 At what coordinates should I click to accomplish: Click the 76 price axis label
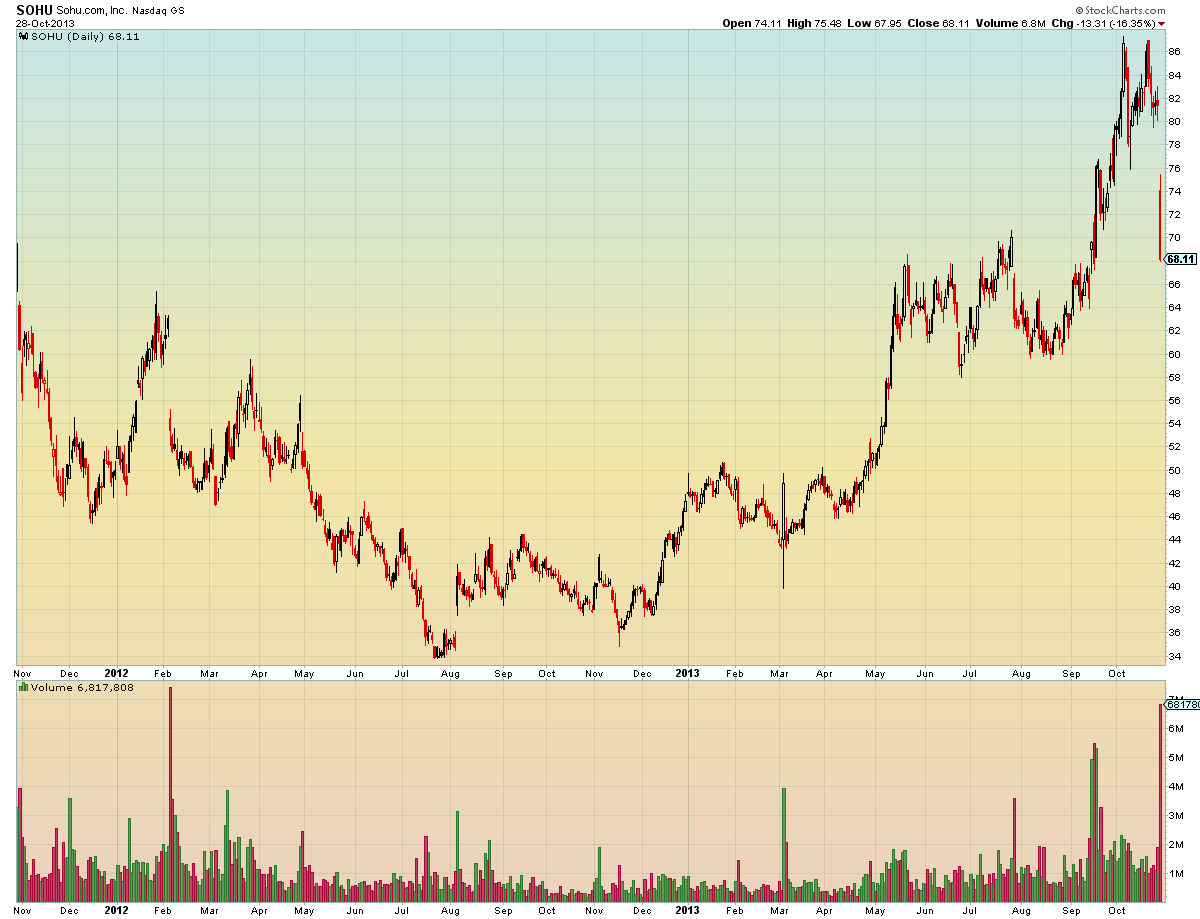(x=1175, y=168)
